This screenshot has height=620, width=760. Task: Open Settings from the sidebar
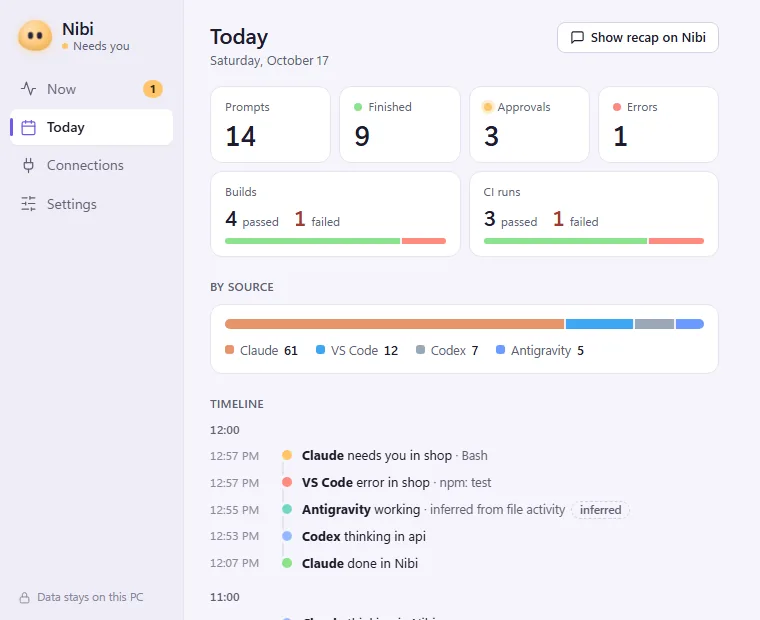91,204
